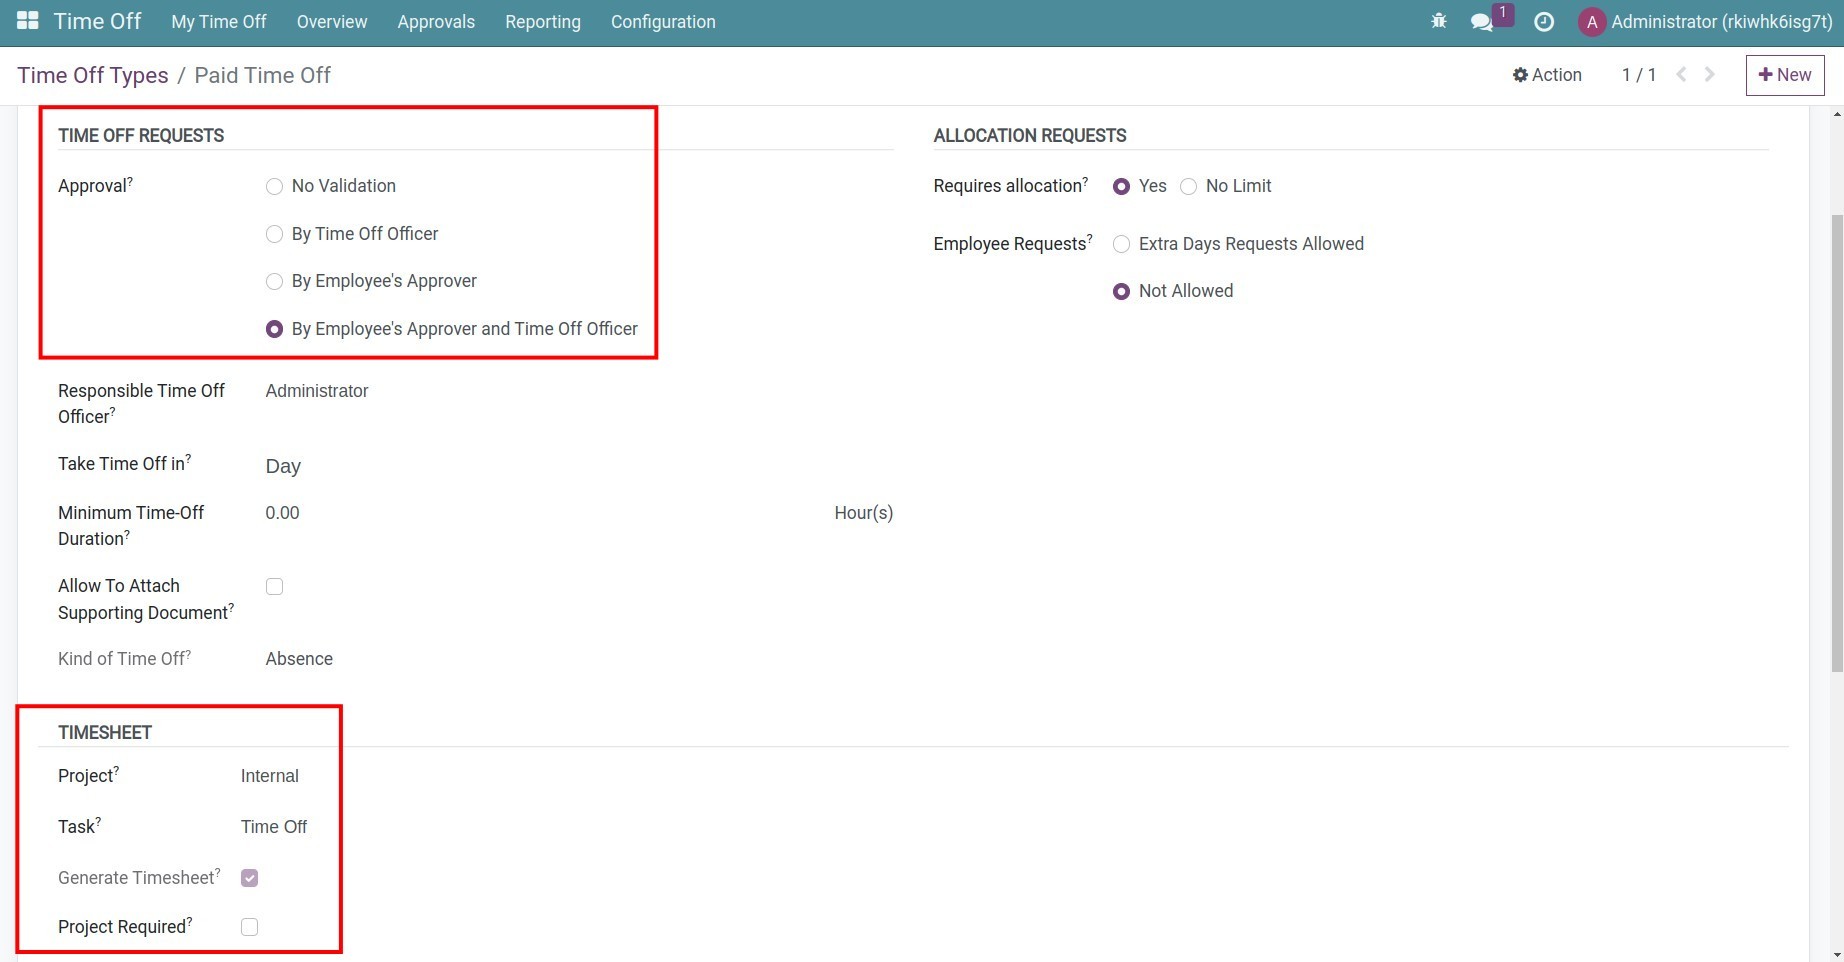Enable Allow To Attach Supporting Document
The image size is (1844, 962).
(274, 586)
